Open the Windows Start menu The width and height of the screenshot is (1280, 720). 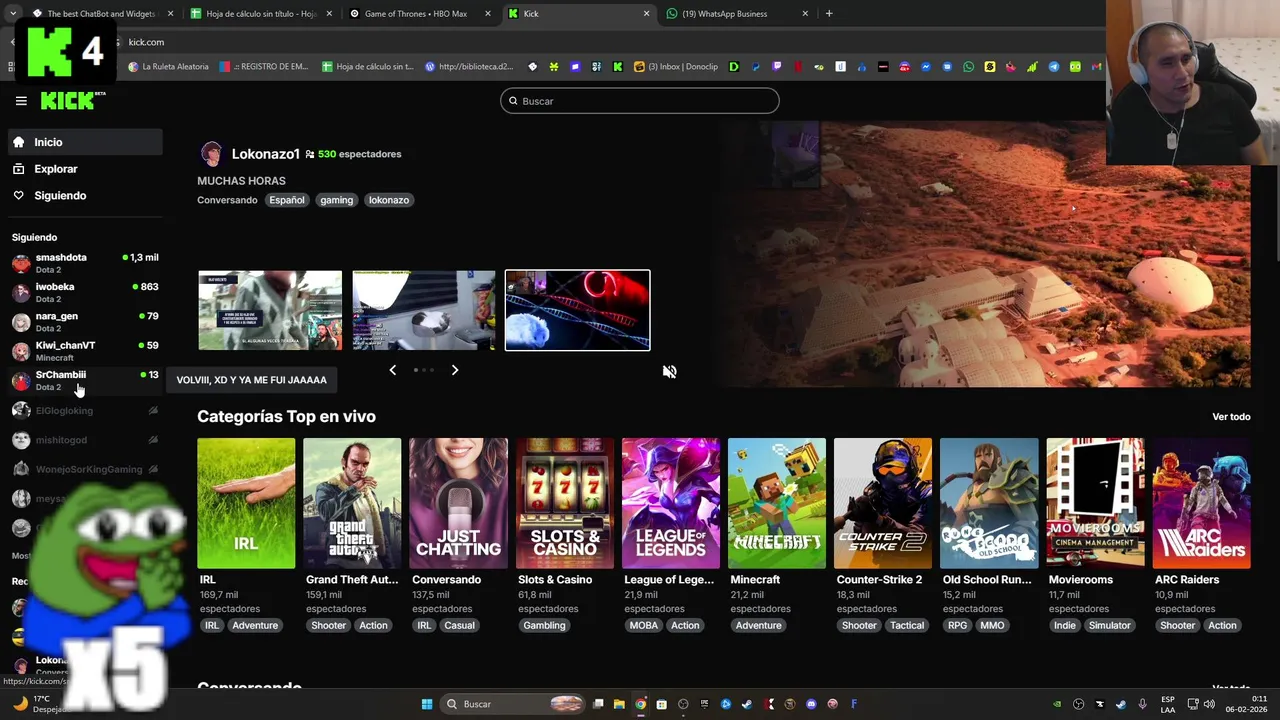pos(427,704)
